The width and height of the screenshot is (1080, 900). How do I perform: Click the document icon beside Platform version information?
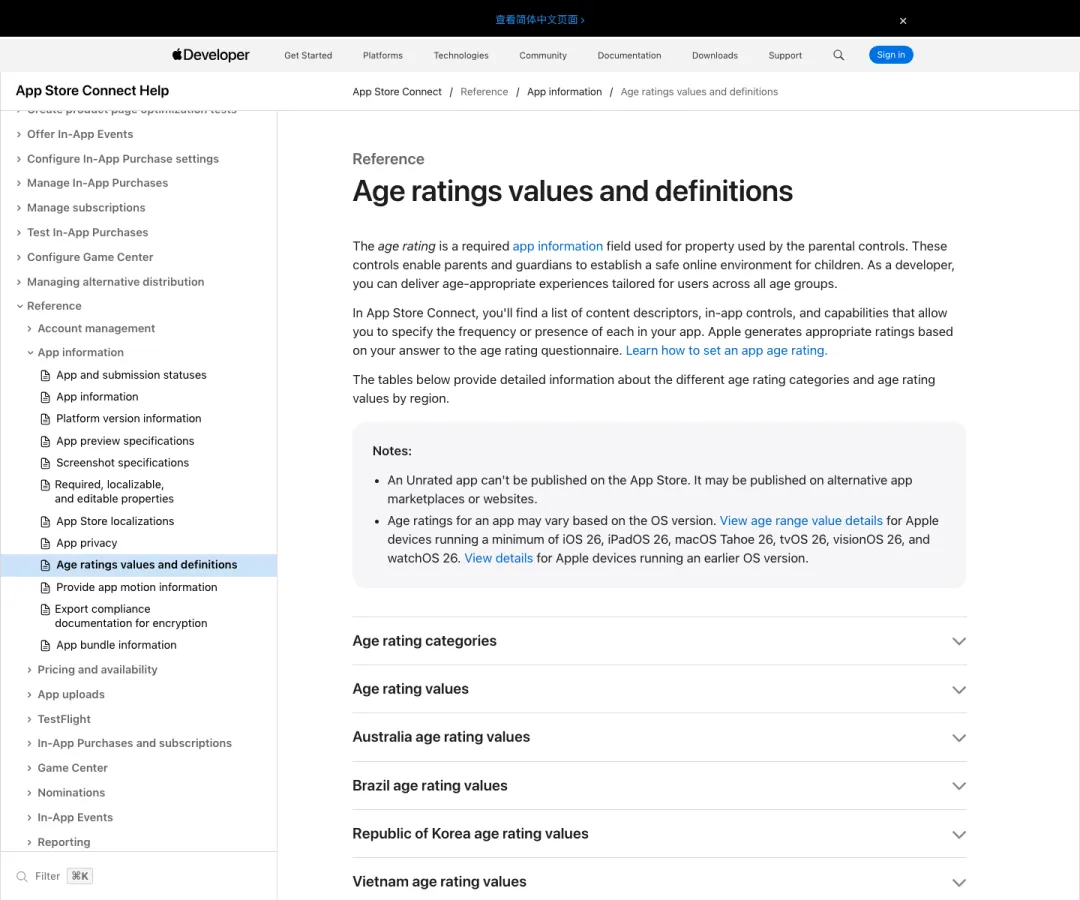[x=45, y=419]
